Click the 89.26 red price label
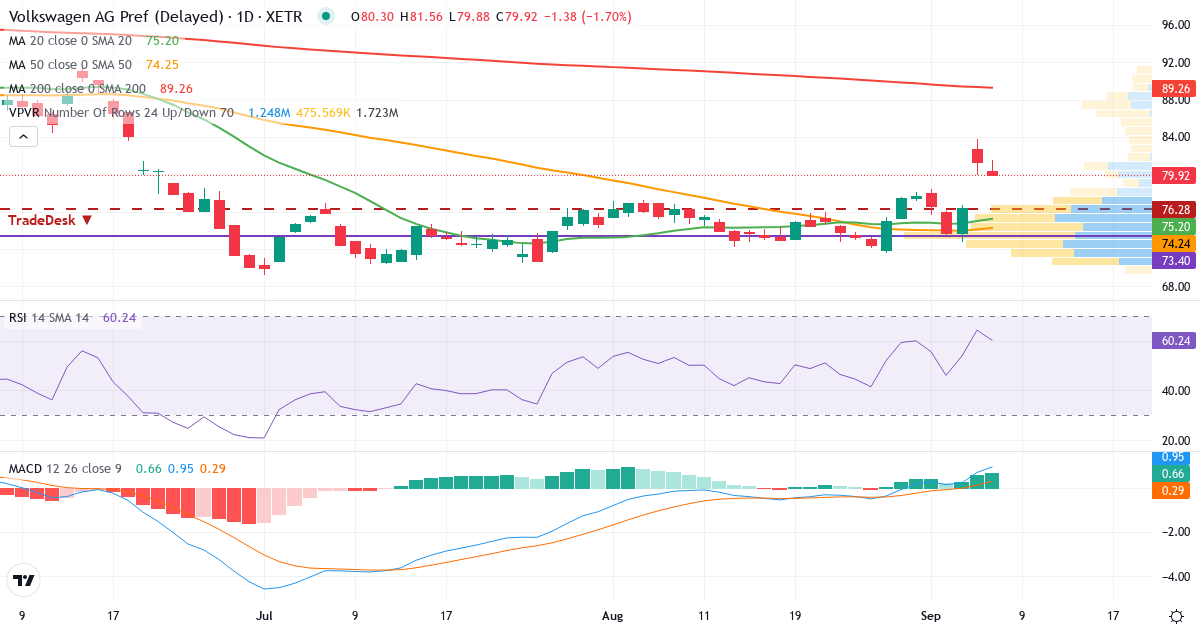This screenshot has width=1200, height=630. tap(1175, 89)
